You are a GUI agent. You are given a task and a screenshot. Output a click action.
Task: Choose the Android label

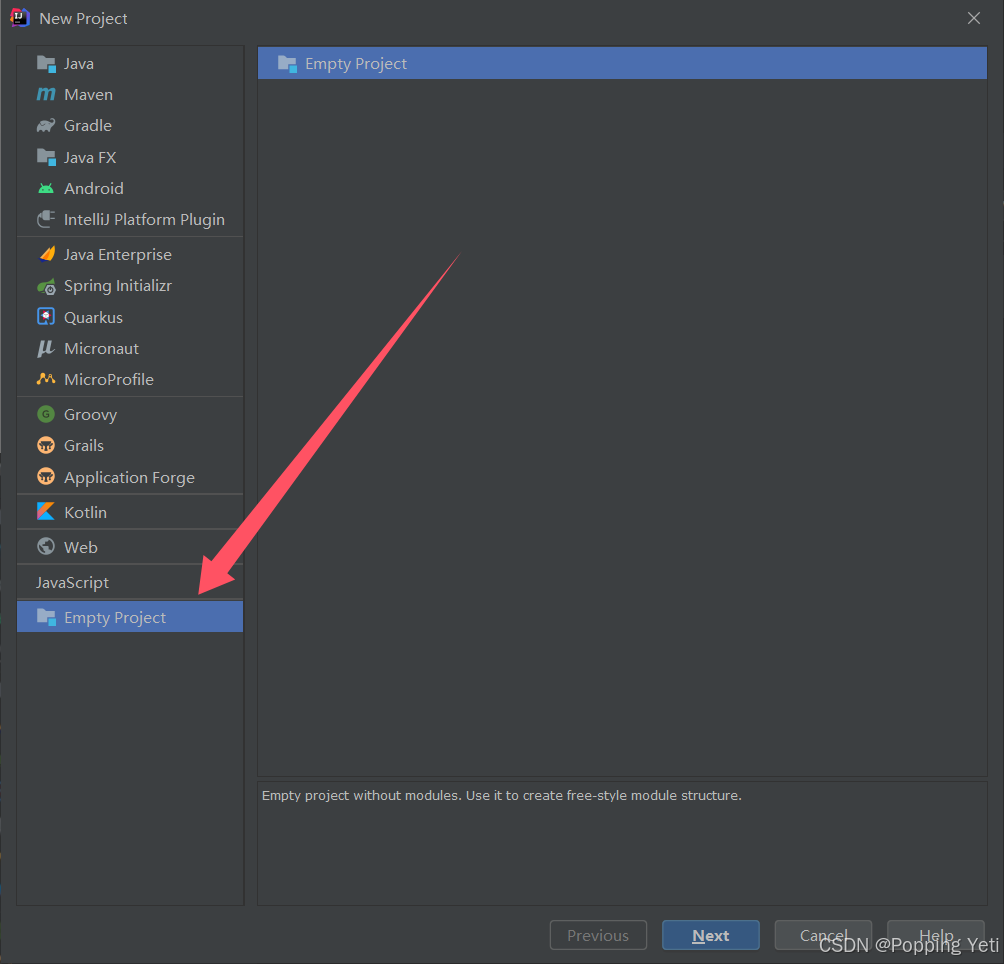93,188
